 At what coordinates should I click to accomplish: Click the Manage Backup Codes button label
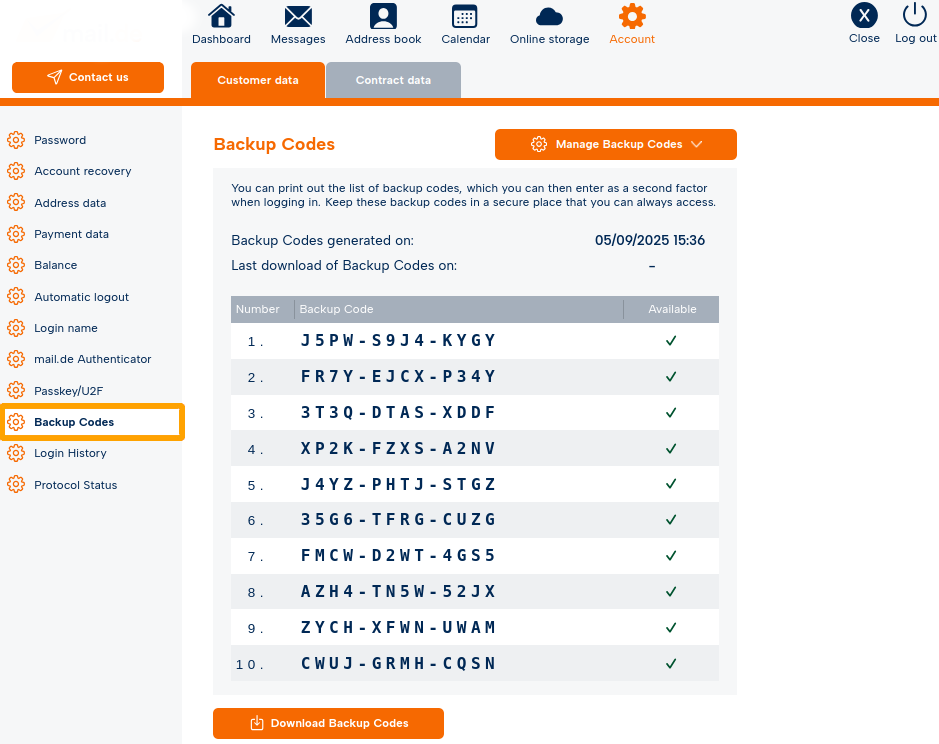coord(619,144)
